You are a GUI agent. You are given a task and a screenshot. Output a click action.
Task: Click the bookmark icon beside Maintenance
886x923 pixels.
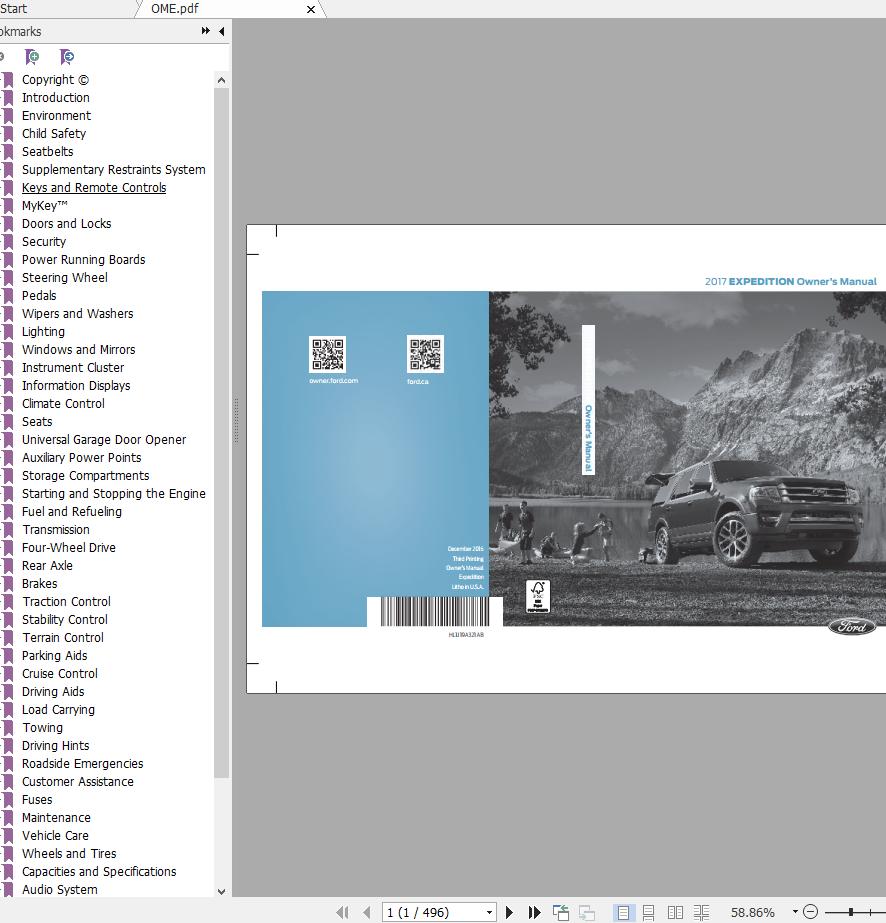[8, 818]
